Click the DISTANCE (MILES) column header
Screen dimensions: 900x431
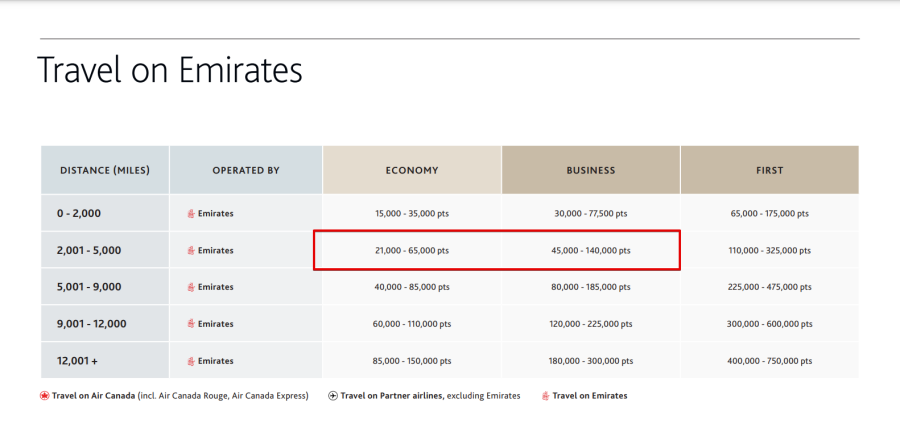[105, 170]
